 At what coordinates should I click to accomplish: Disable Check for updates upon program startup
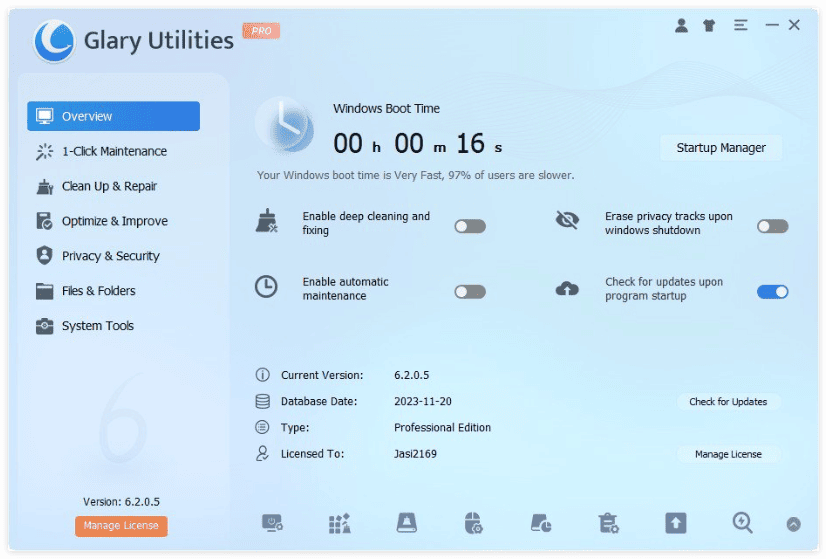click(772, 292)
